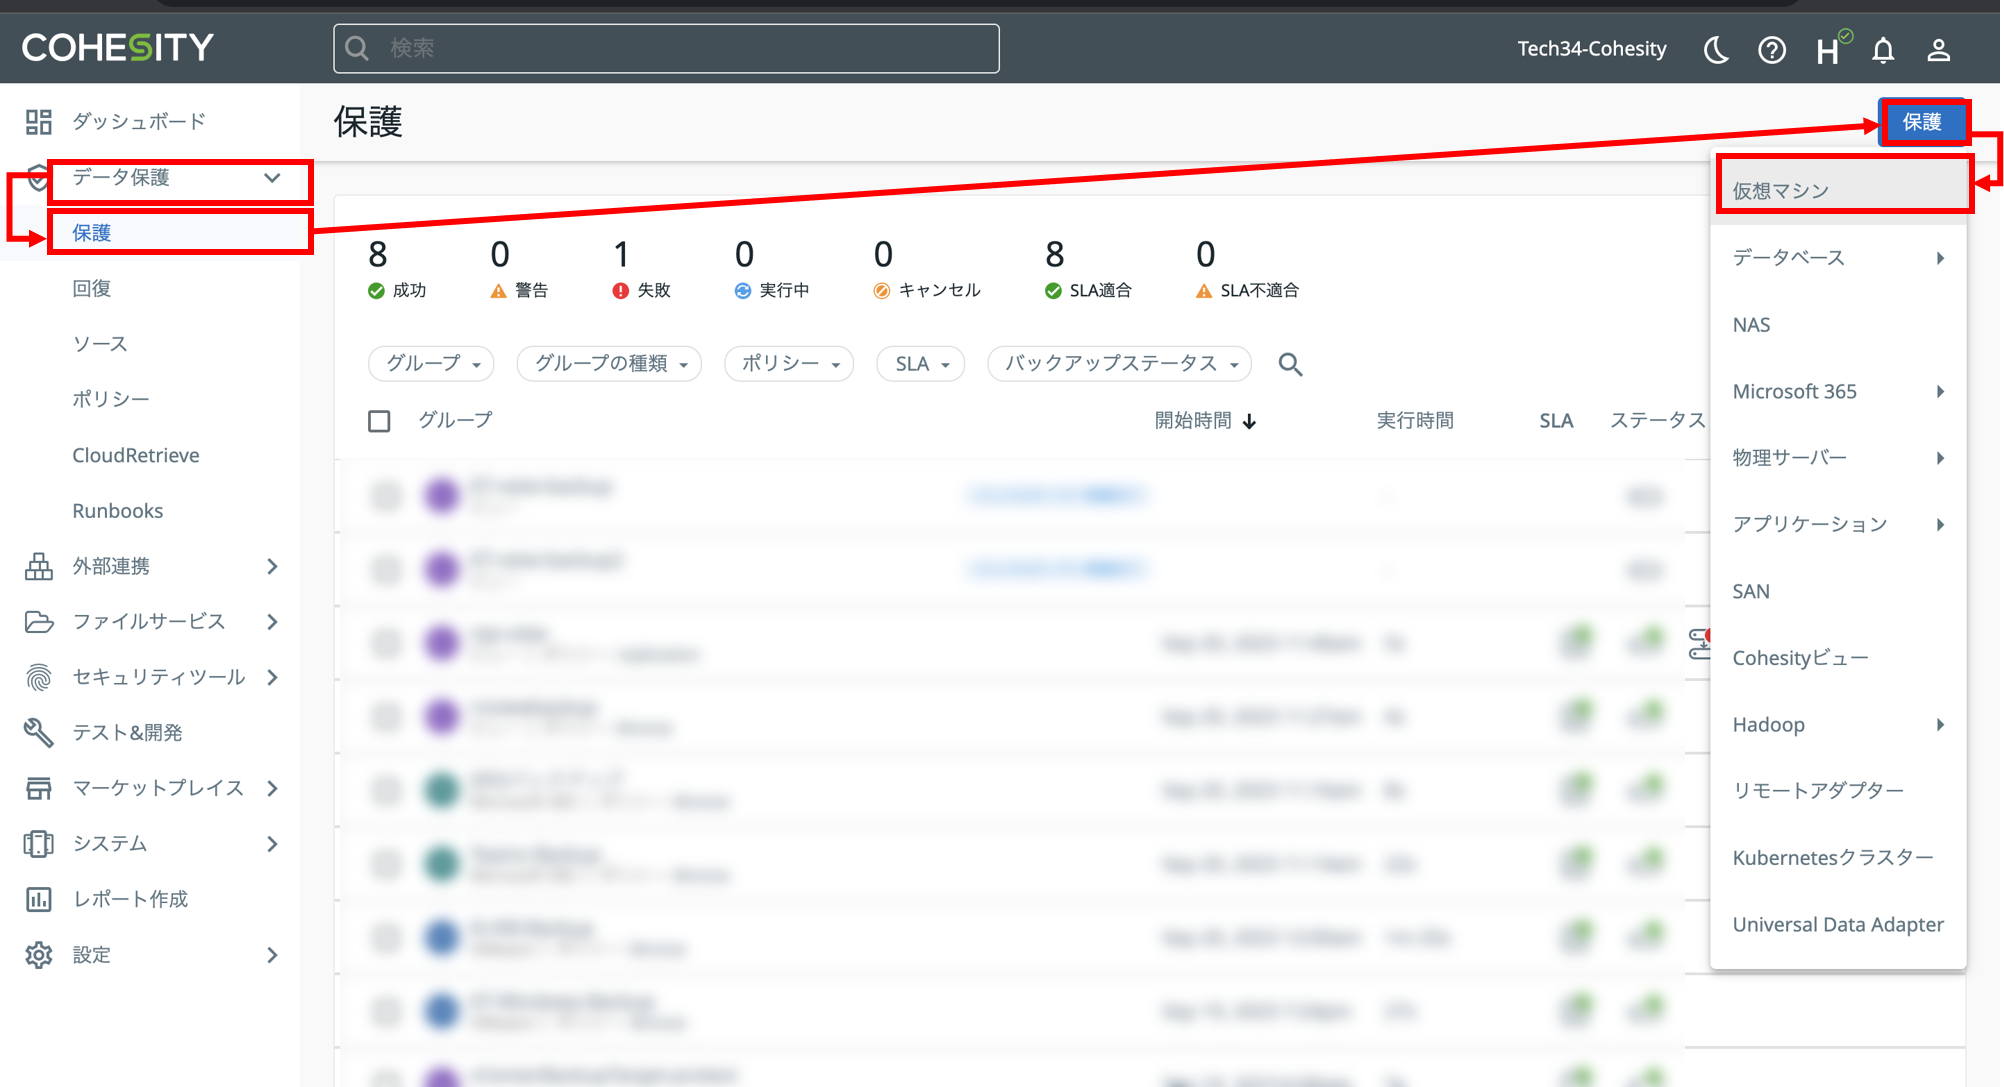Toggle dark mode moon icon
This screenshot has width=2004, height=1087.
[x=1716, y=49]
